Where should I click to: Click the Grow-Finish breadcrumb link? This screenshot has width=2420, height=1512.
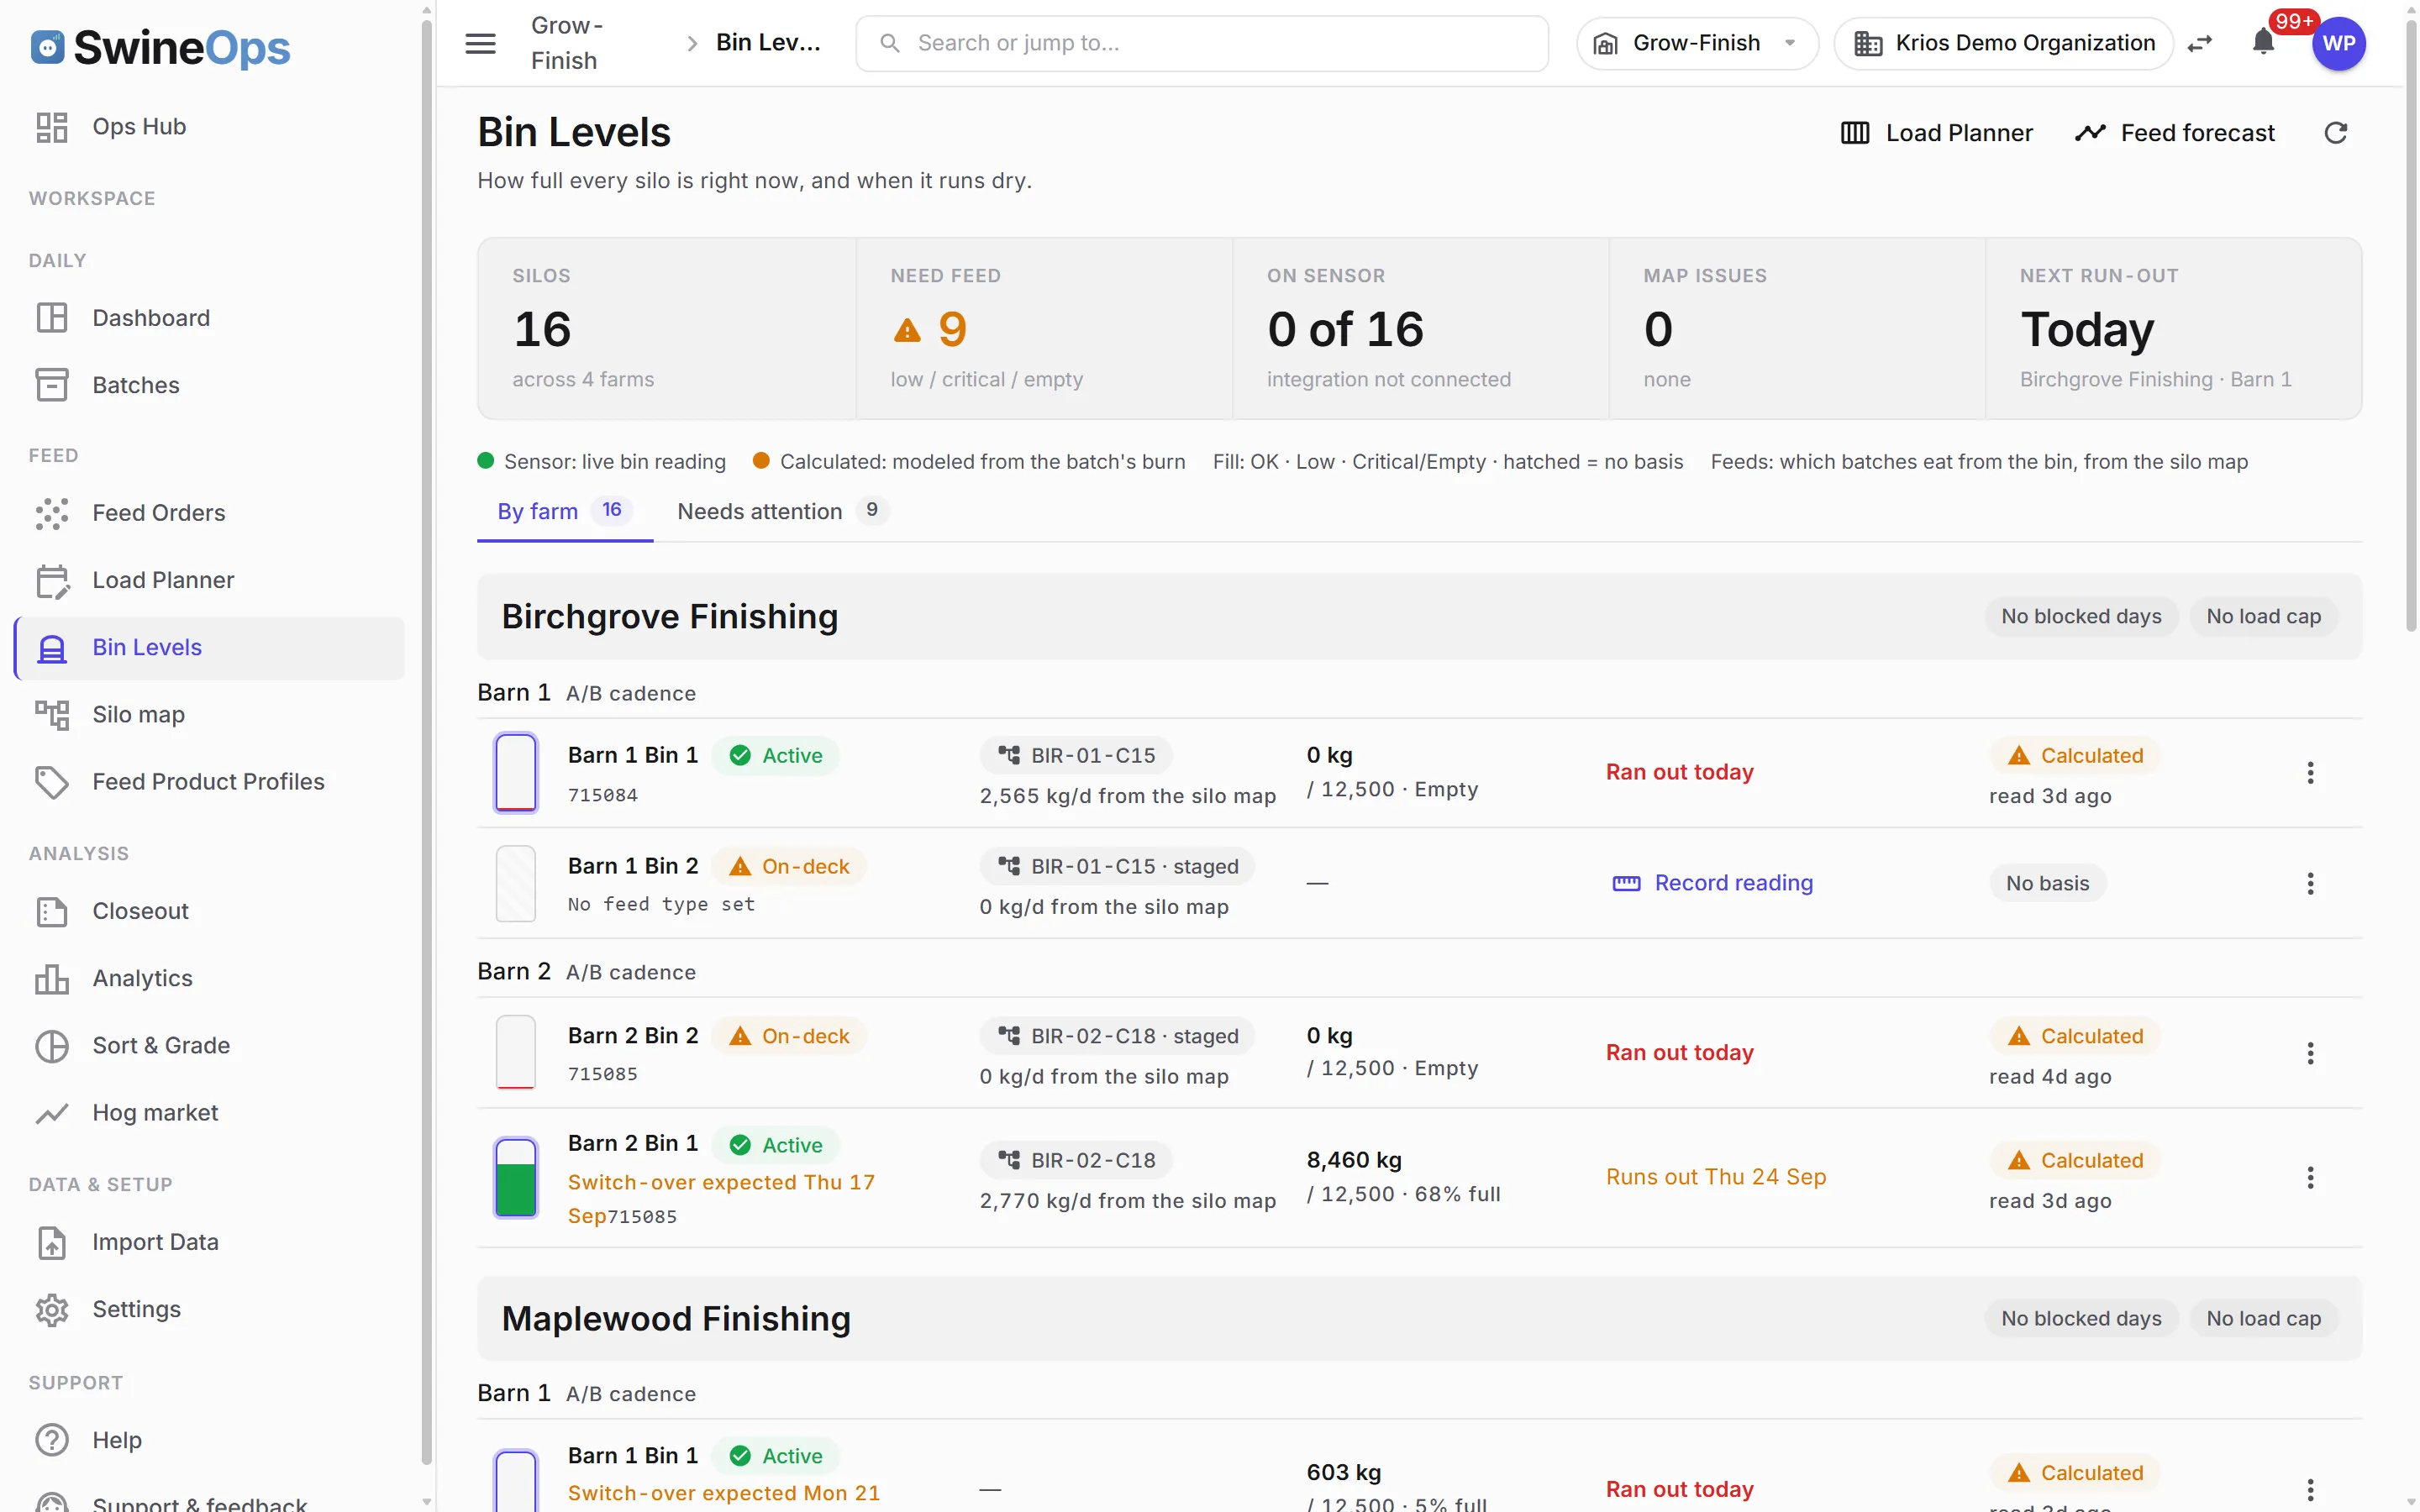tap(566, 43)
